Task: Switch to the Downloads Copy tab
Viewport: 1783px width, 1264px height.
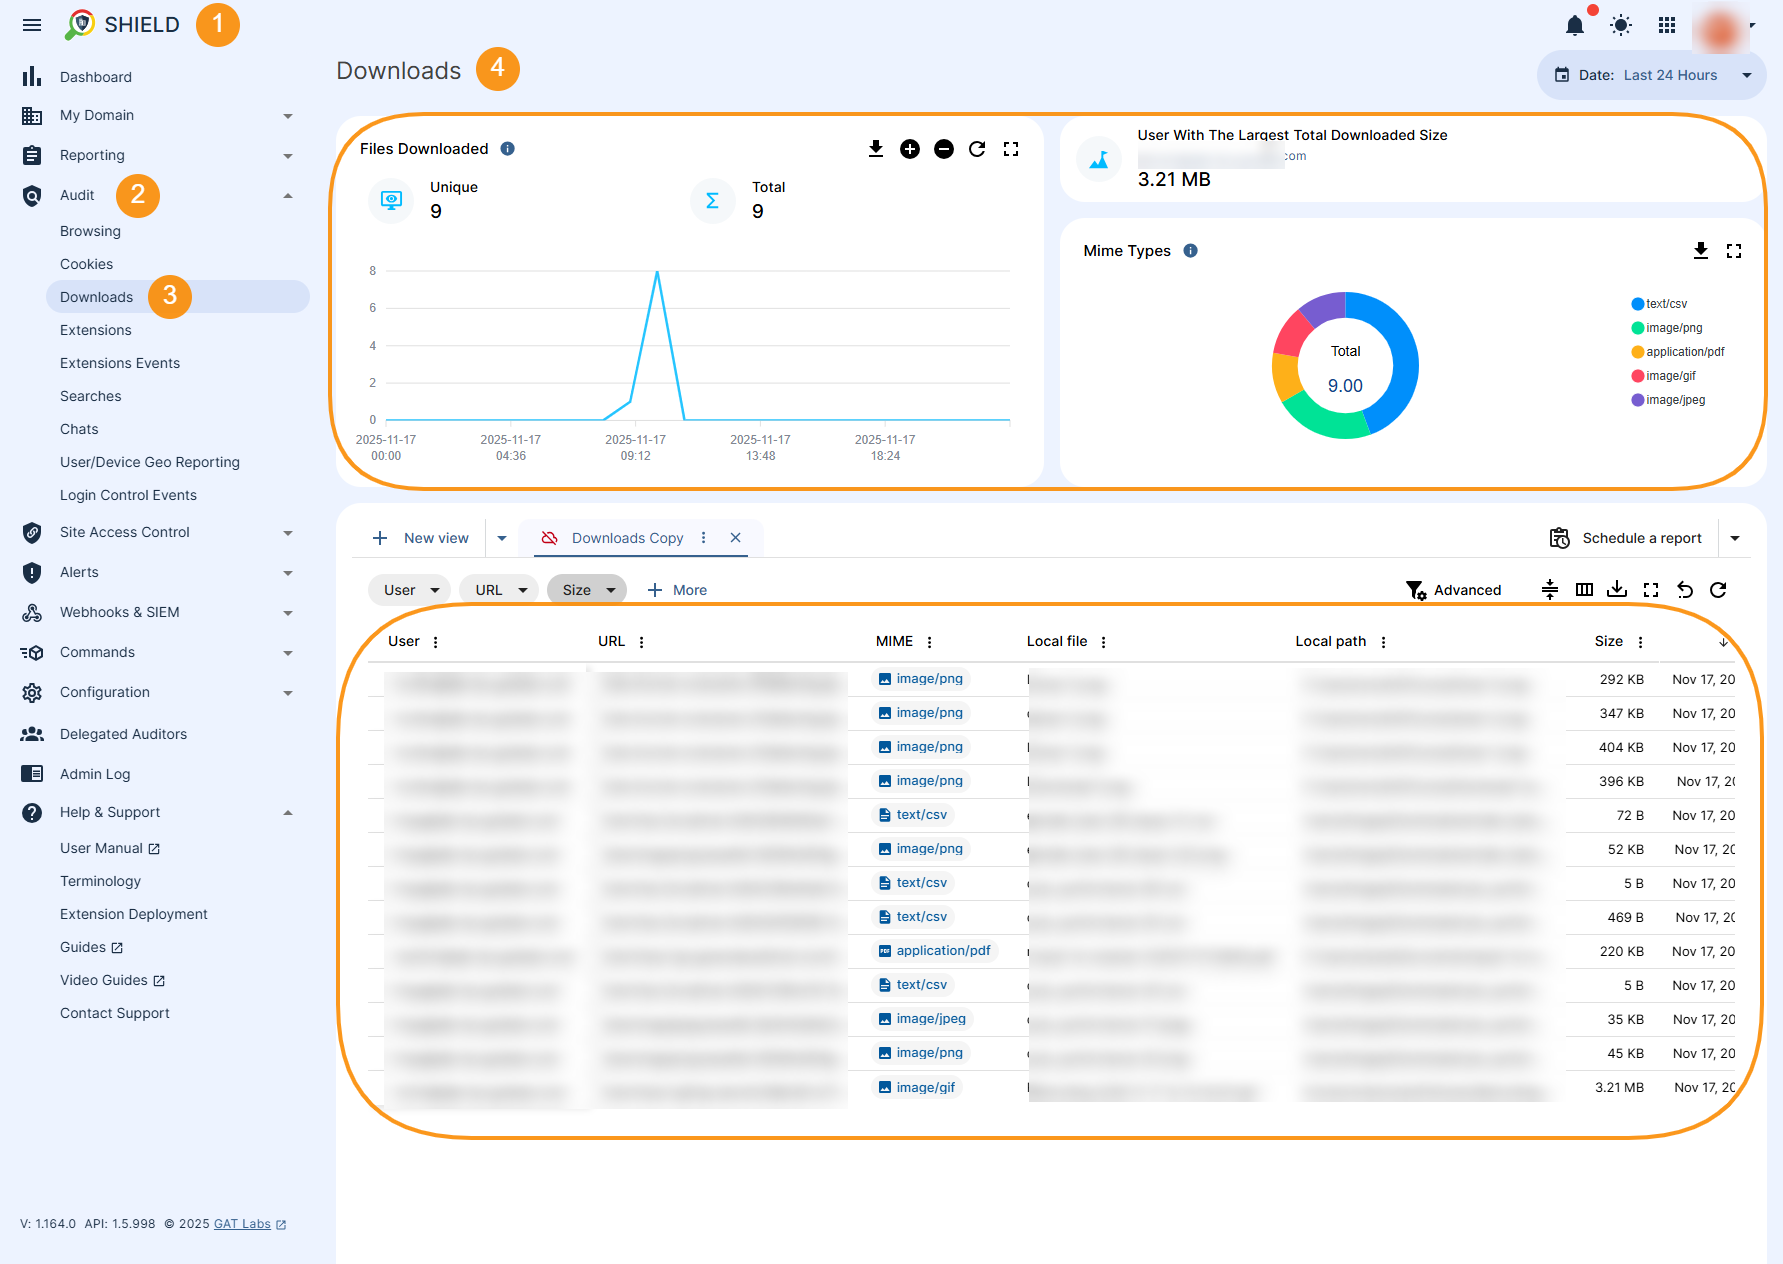Action: 627,538
